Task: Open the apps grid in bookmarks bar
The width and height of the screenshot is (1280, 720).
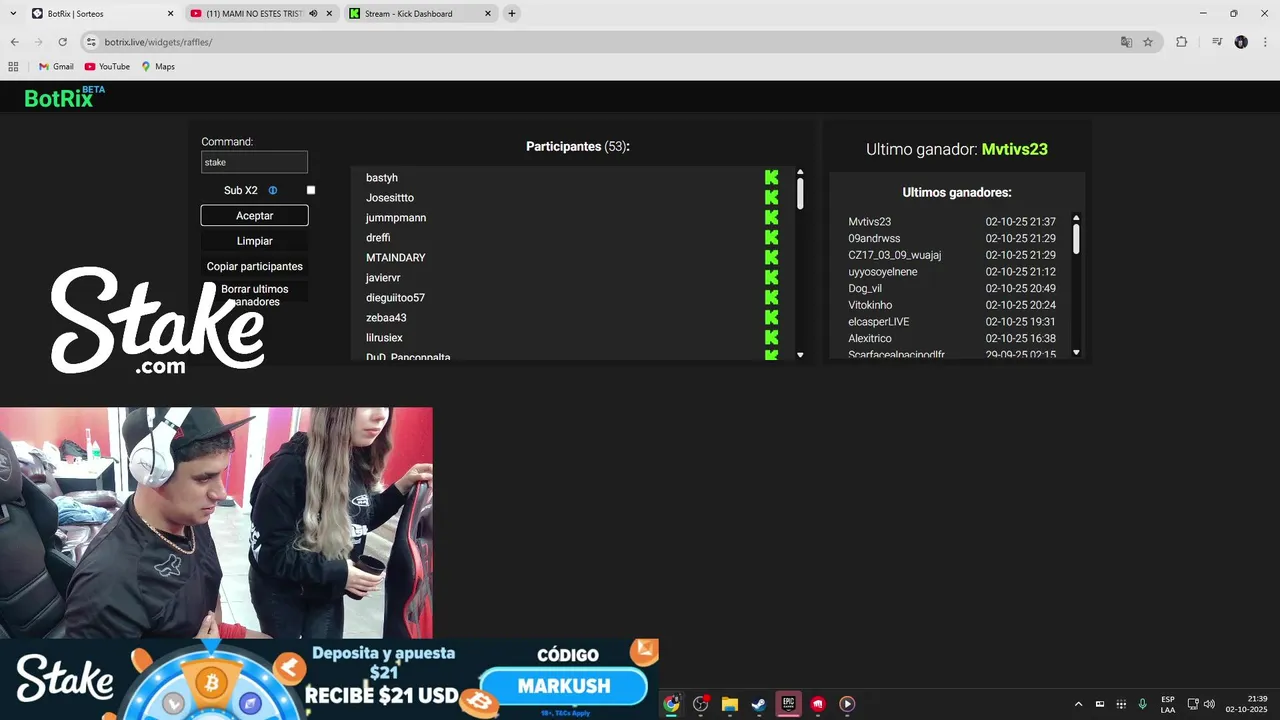Action: [13, 66]
